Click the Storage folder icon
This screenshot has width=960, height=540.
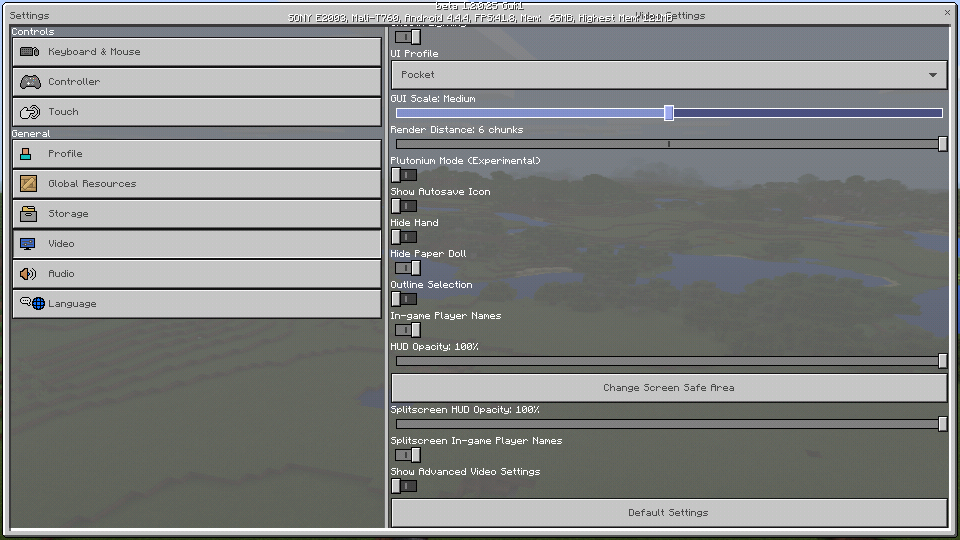click(x=28, y=214)
